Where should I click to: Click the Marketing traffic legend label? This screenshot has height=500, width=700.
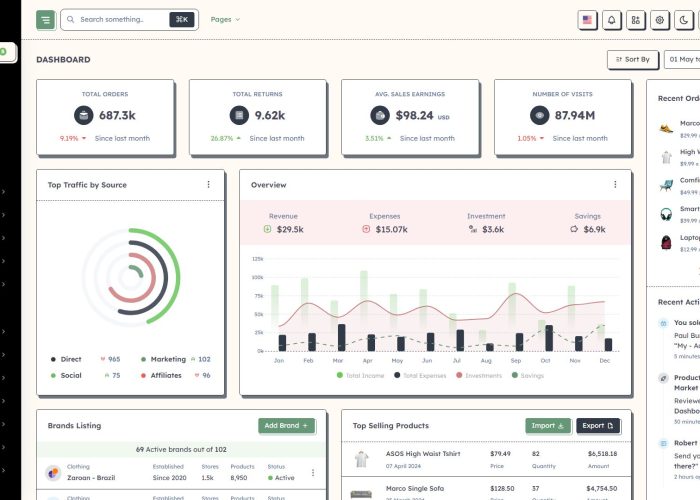(x=168, y=359)
